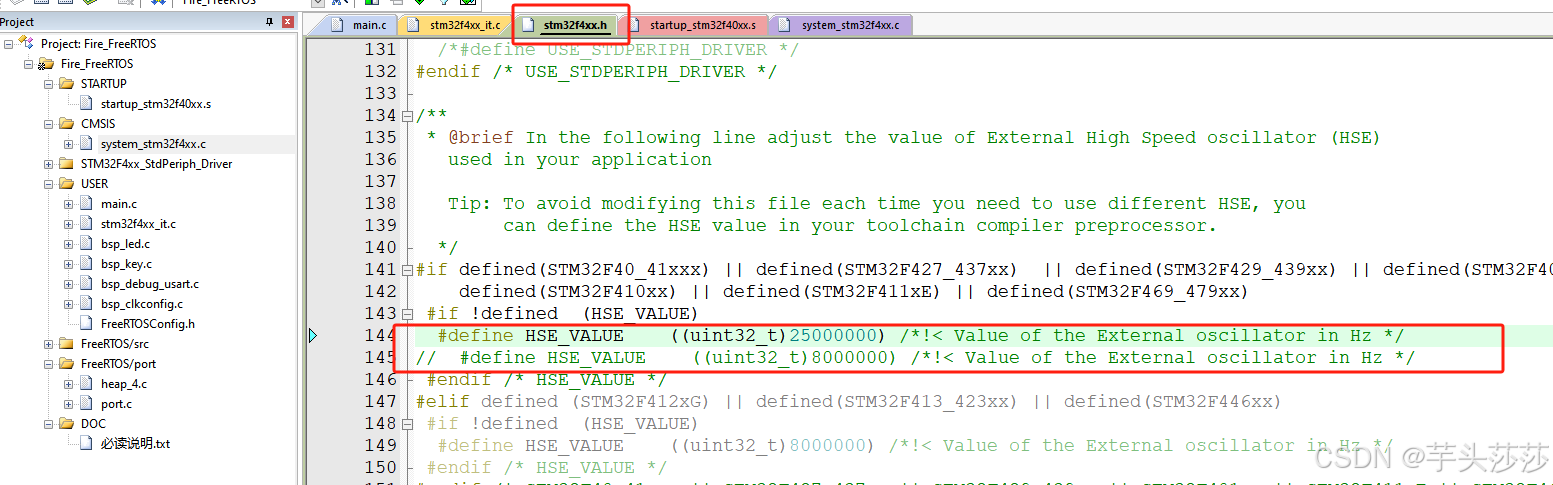
Task: Click the file icon beside bsp_led.c
Action: click(x=87, y=244)
